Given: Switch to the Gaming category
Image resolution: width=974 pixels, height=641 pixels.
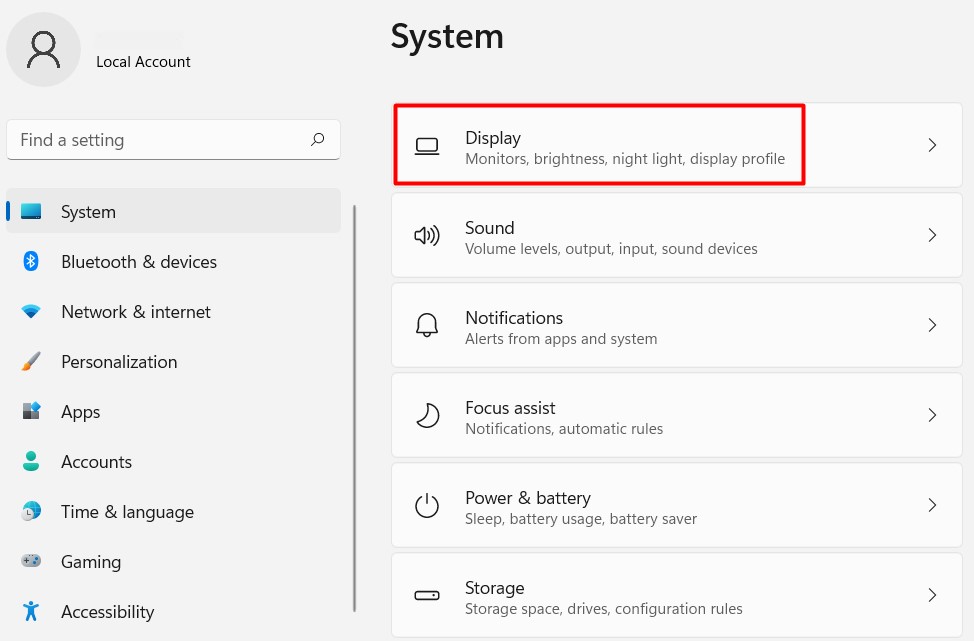Looking at the screenshot, I should click(x=90, y=562).
